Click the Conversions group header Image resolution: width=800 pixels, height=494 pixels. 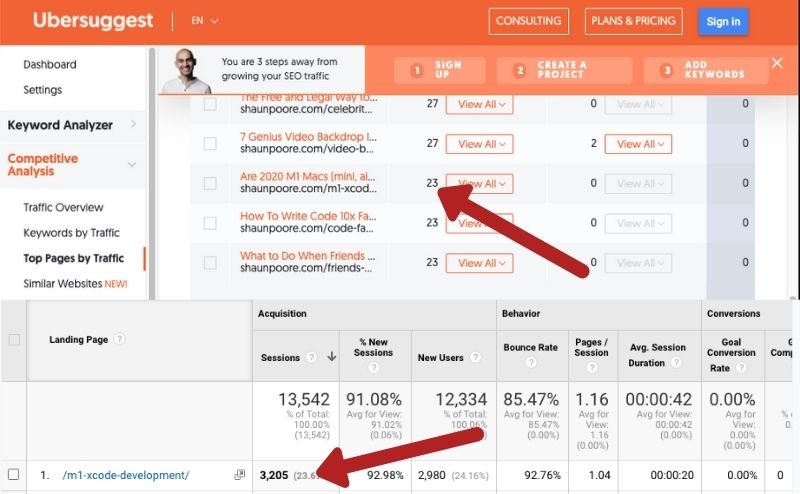pyautogui.click(x=734, y=313)
